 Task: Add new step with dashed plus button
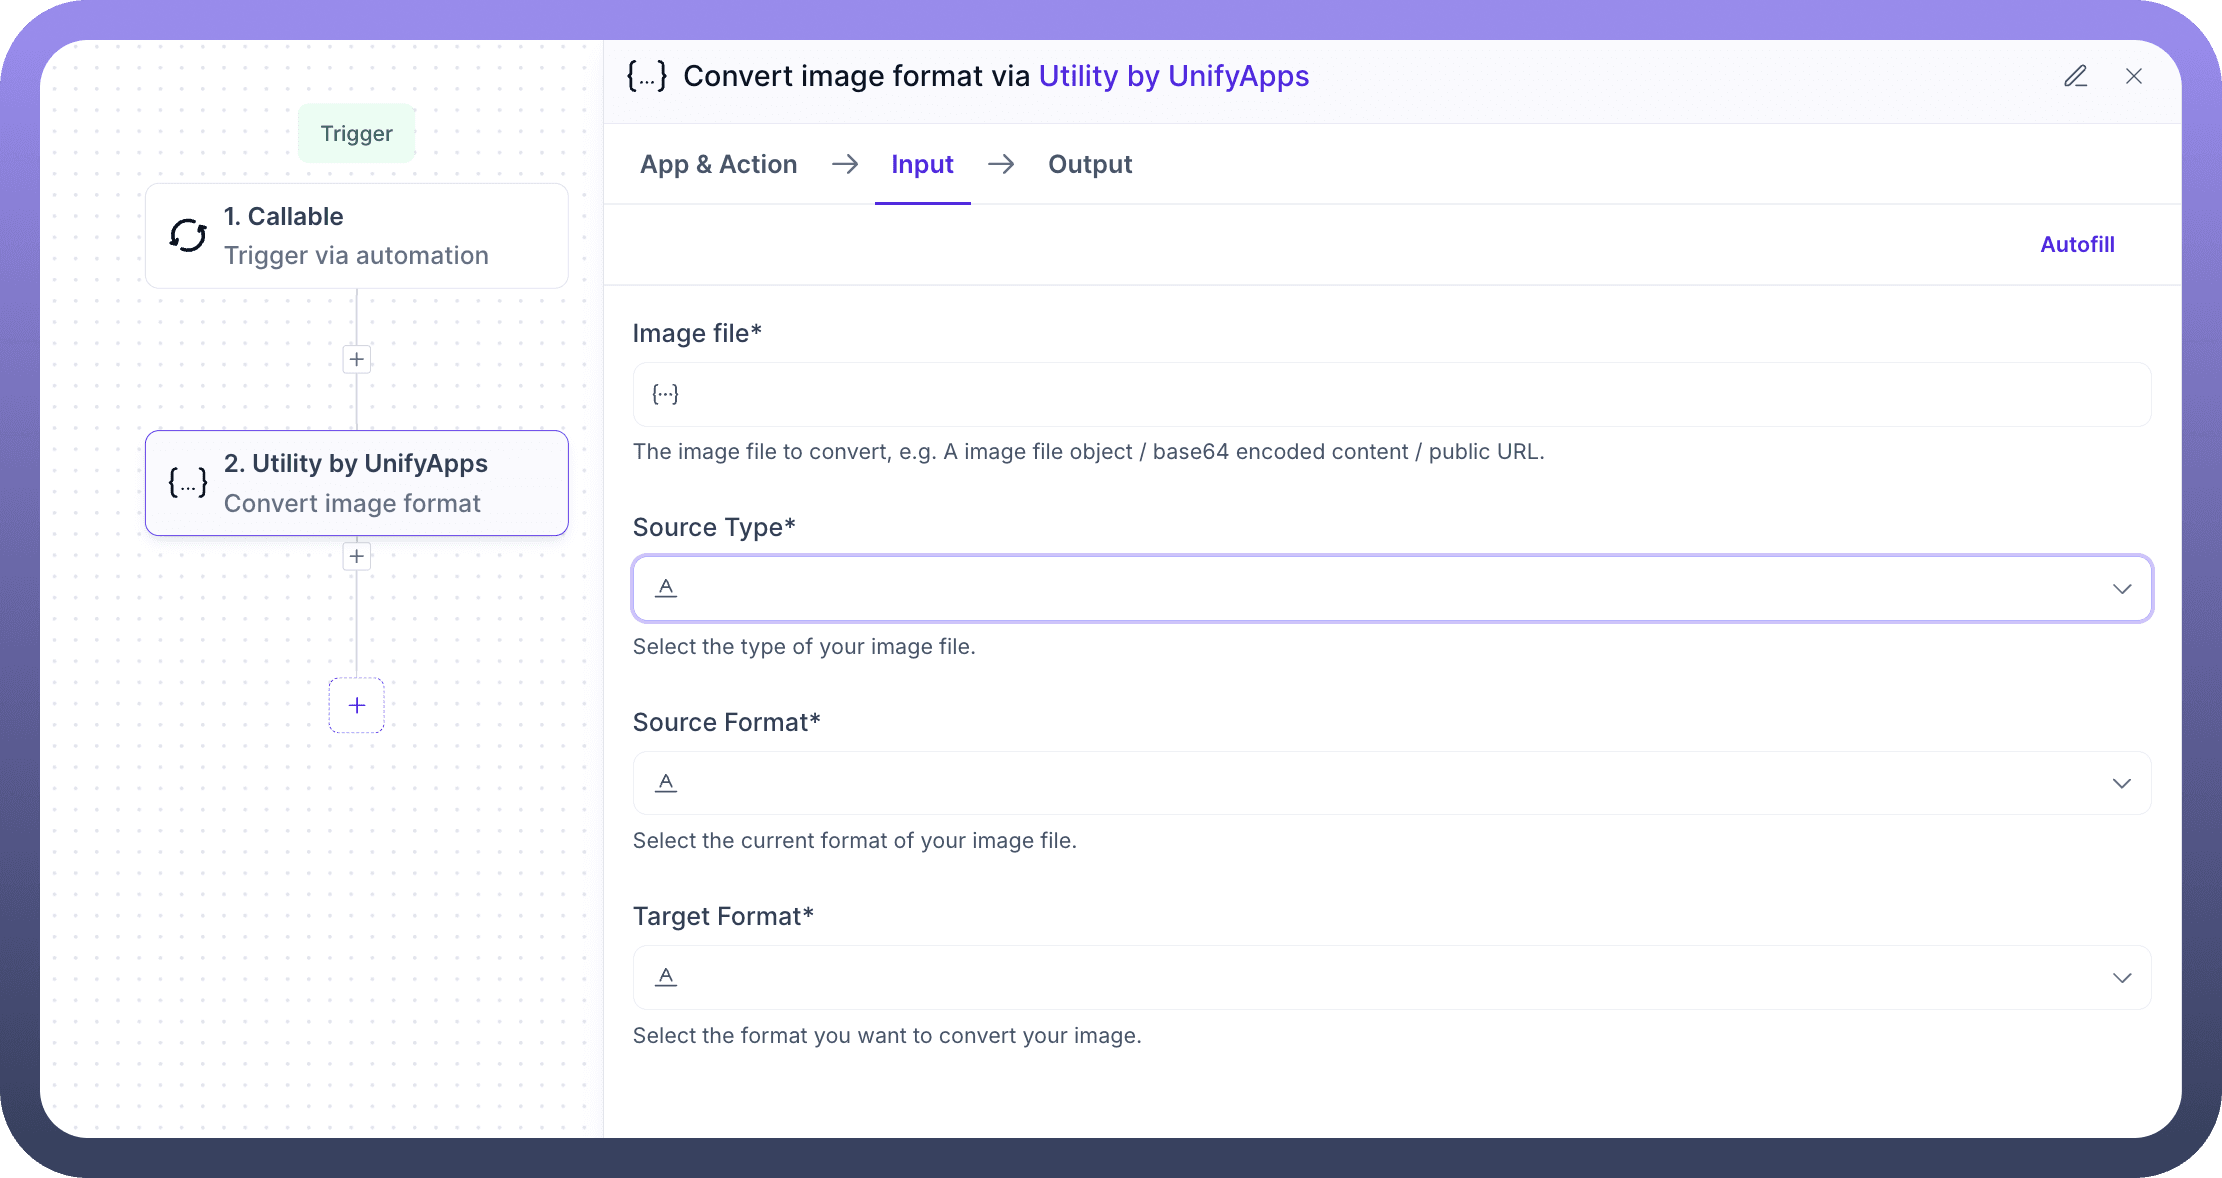(x=357, y=705)
